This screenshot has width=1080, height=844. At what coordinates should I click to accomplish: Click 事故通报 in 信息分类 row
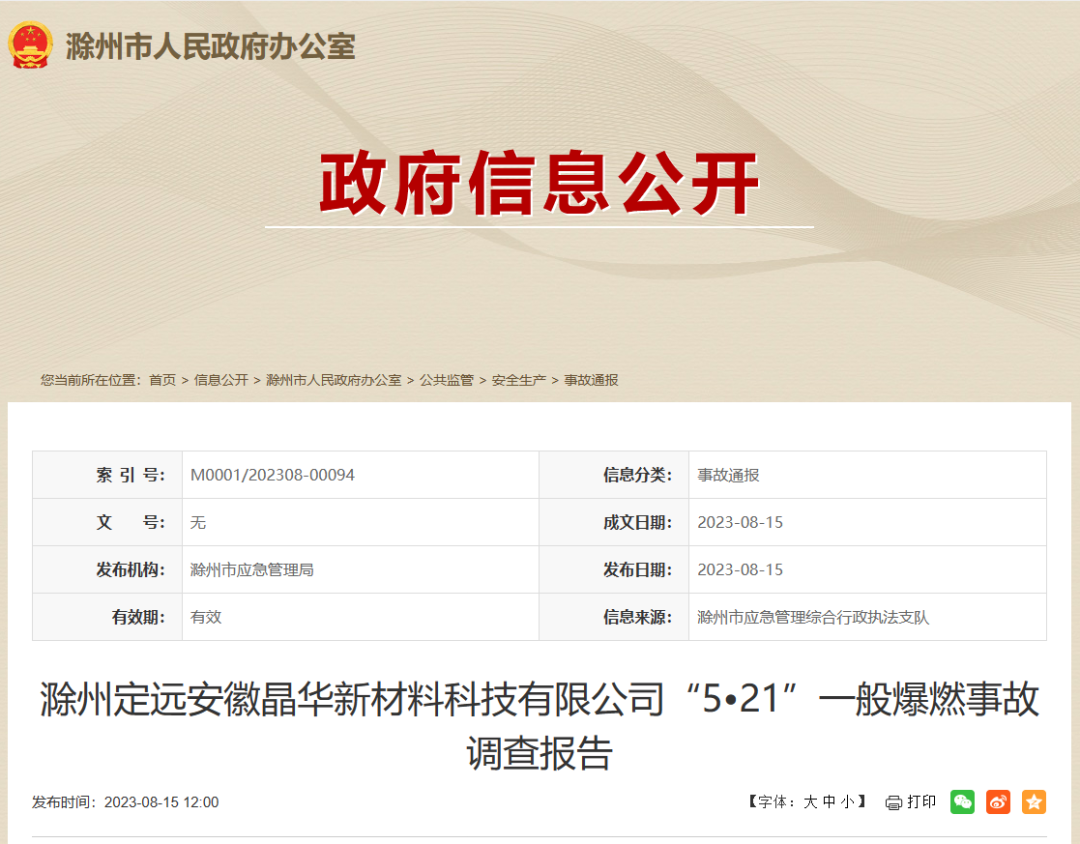coord(728,475)
